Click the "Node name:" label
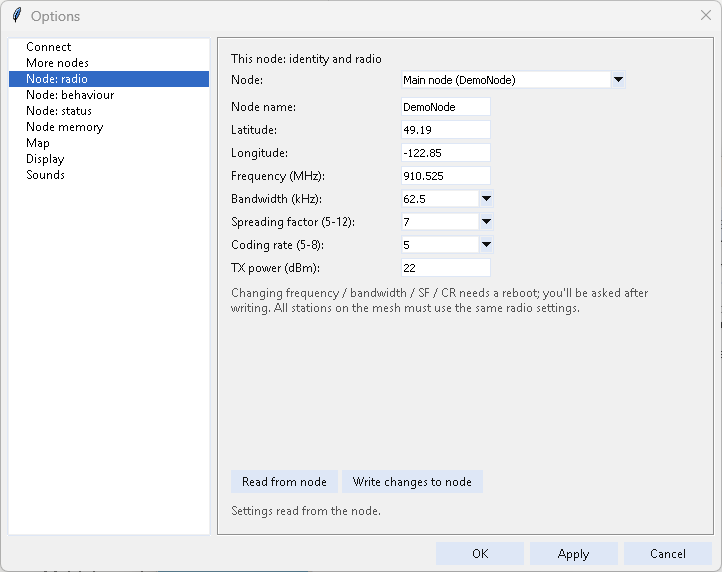The image size is (722, 572). (x=263, y=107)
